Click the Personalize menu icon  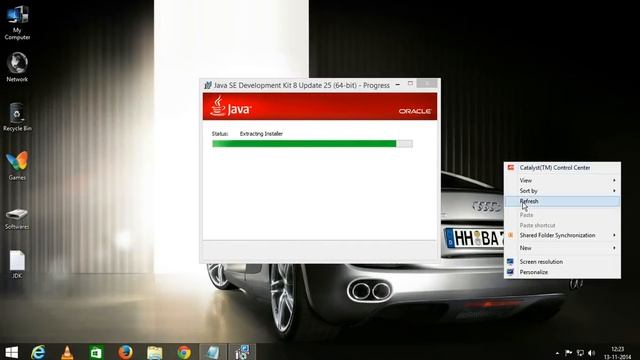(x=511, y=272)
